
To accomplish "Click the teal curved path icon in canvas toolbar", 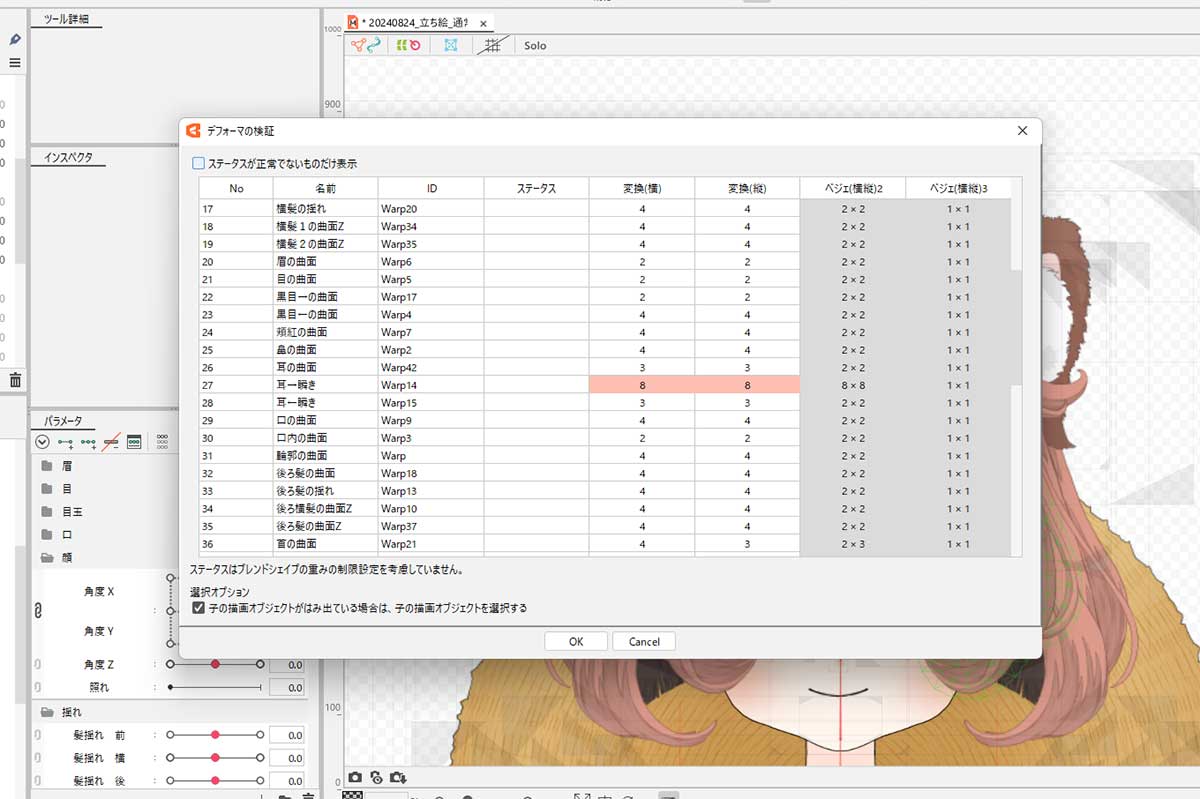I will (x=374, y=45).
